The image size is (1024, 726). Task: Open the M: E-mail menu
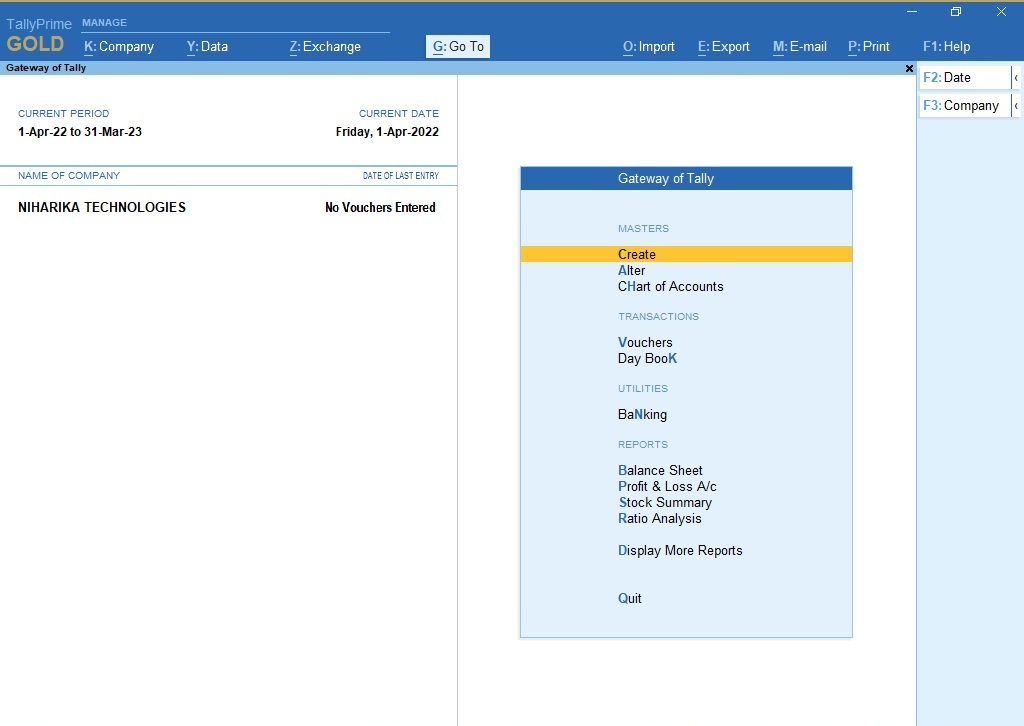(x=800, y=46)
